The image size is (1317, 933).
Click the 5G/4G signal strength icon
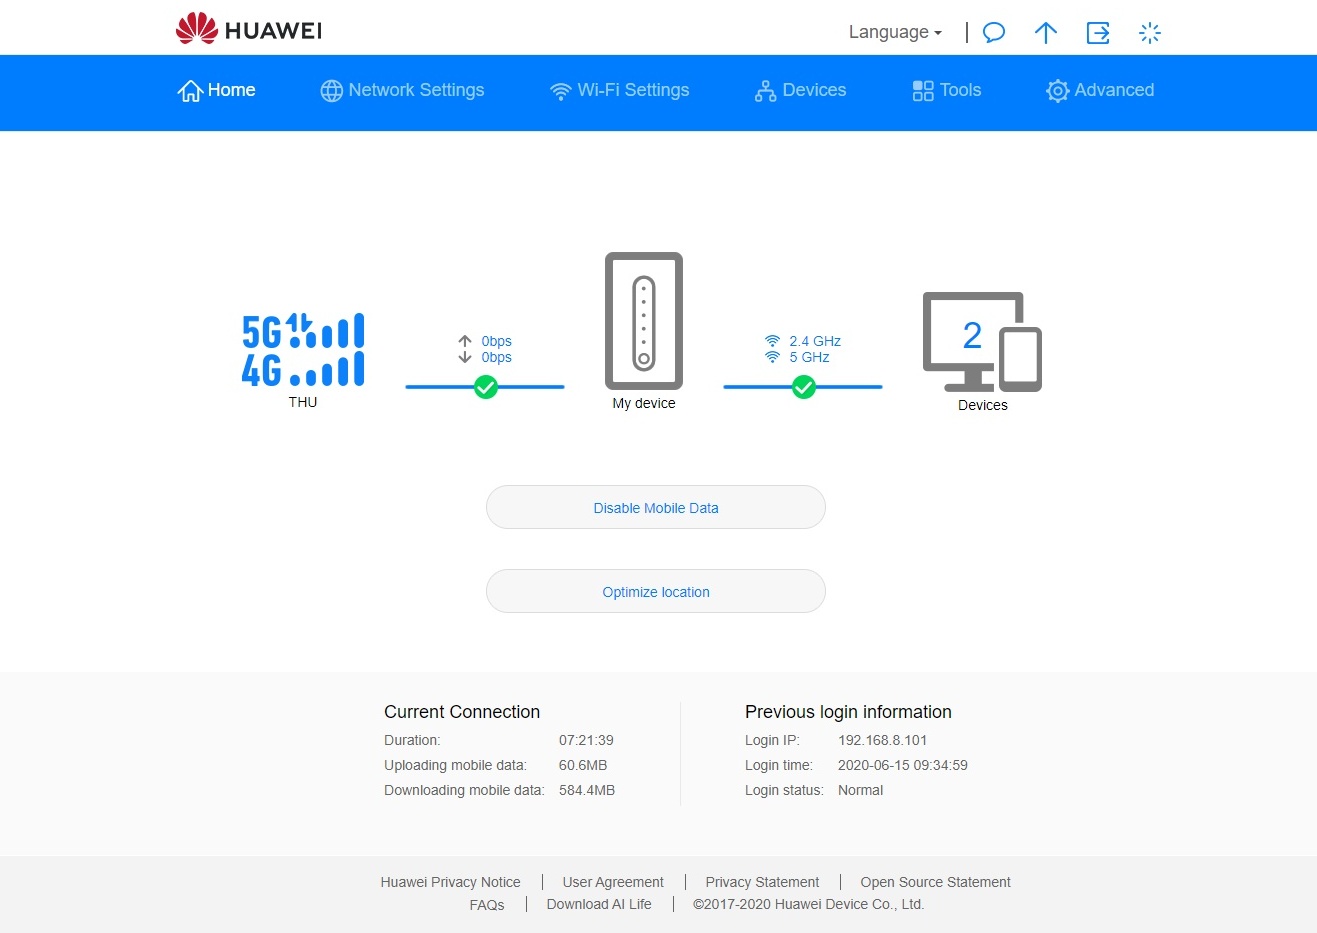(303, 350)
